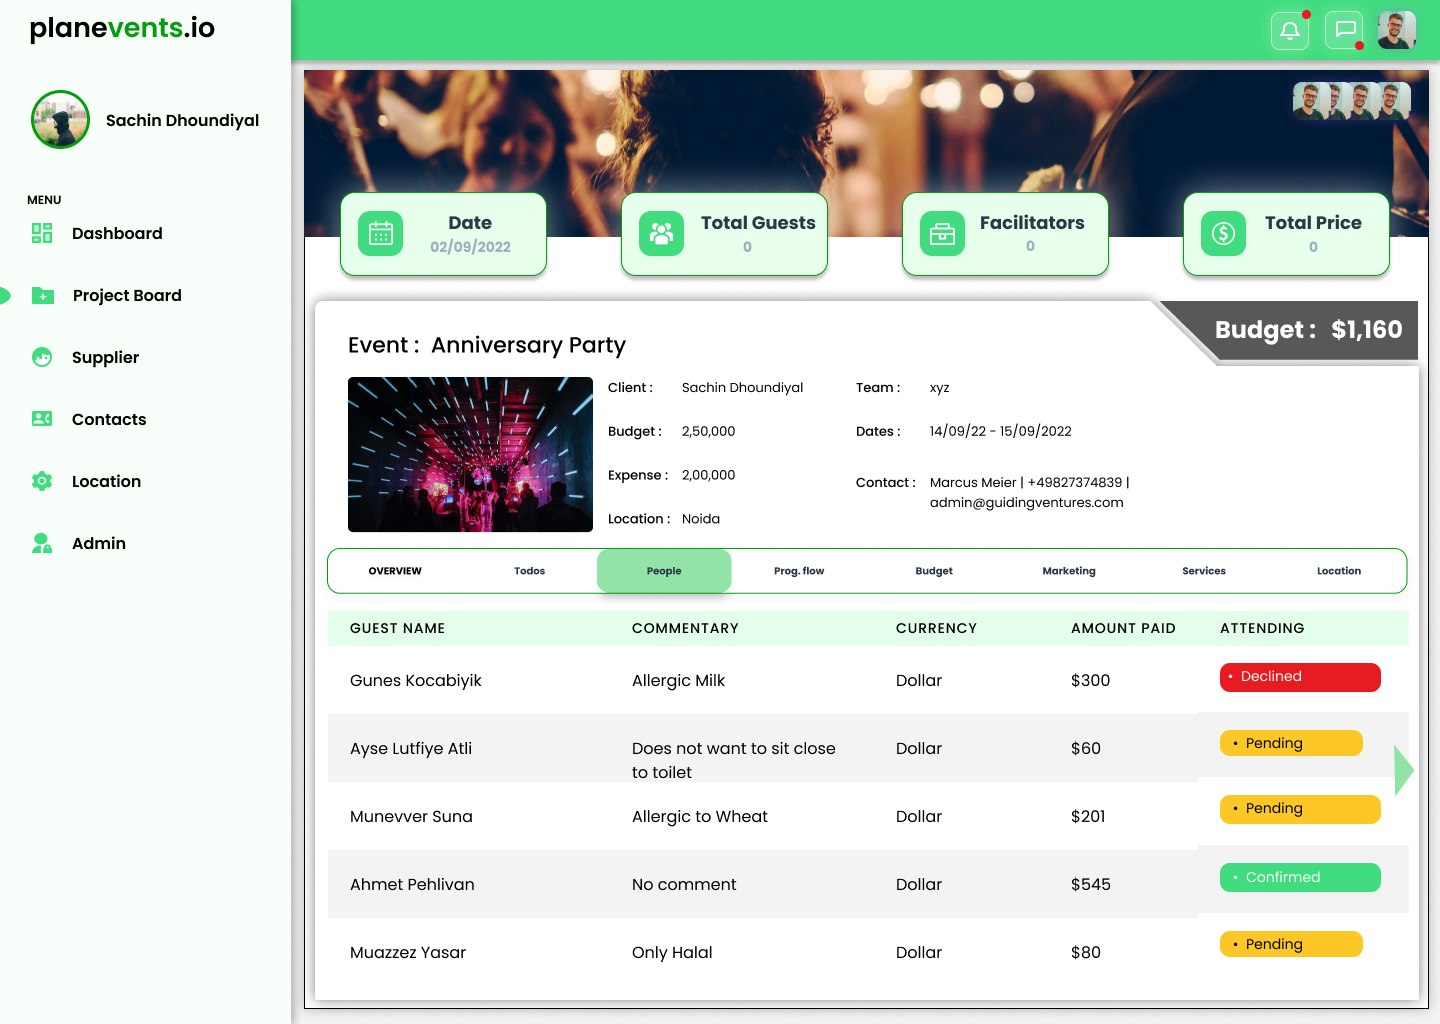1440x1024 pixels.
Task: Click Sachin Dhoundiyal's sidebar avatar
Action: 60,120
